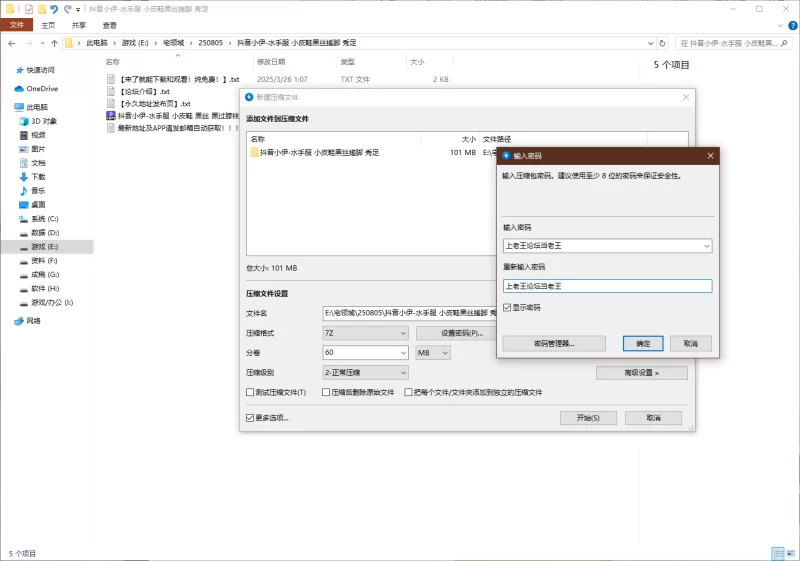The image size is (800, 561).
Task: Select 资料 (F:) drive icon
Action: coord(23,261)
